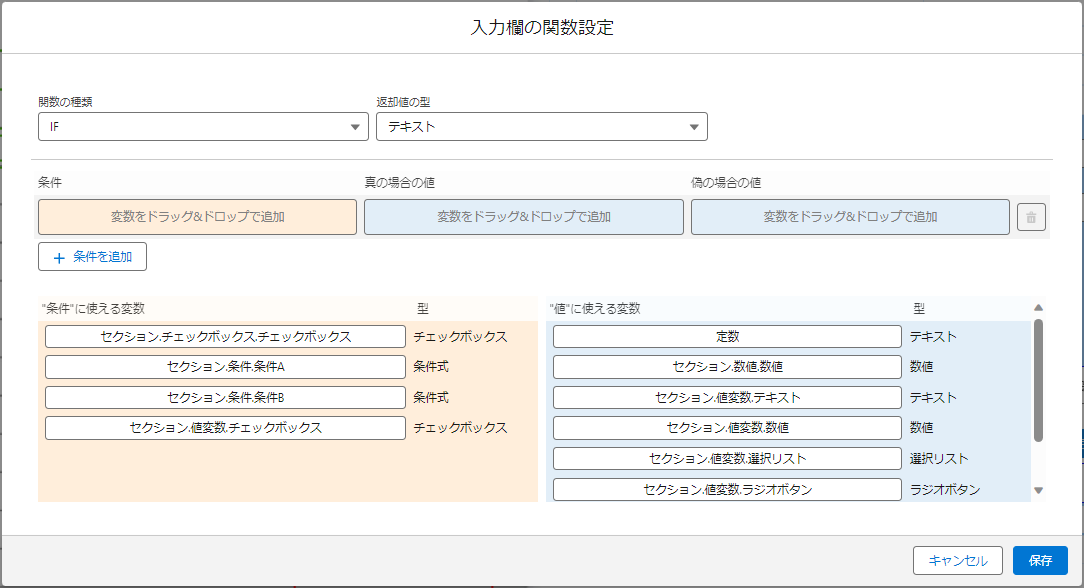Viewport: 1084px width, 588px height.
Task: Select variable セクション.チェックボックス.チェックボックス
Action: (x=225, y=336)
